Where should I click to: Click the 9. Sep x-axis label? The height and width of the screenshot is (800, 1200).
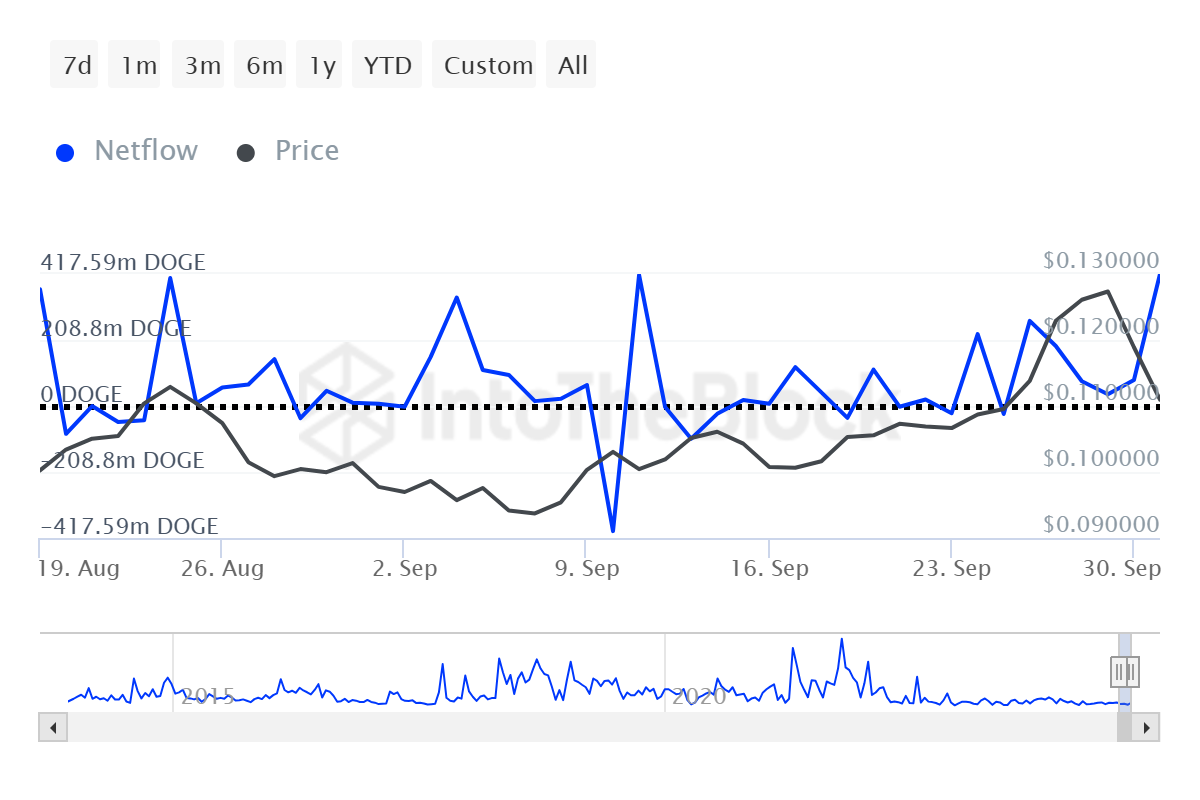pyautogui.click(x=585, y=569)
